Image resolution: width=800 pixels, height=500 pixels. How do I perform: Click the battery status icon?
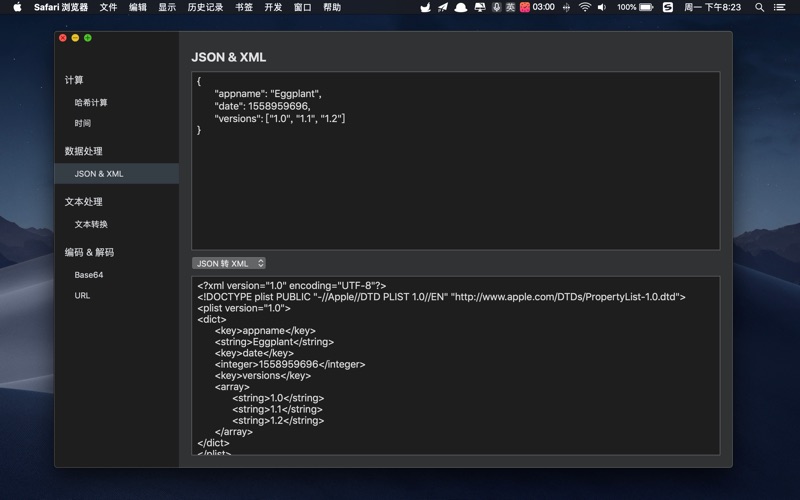coord(646,7)
